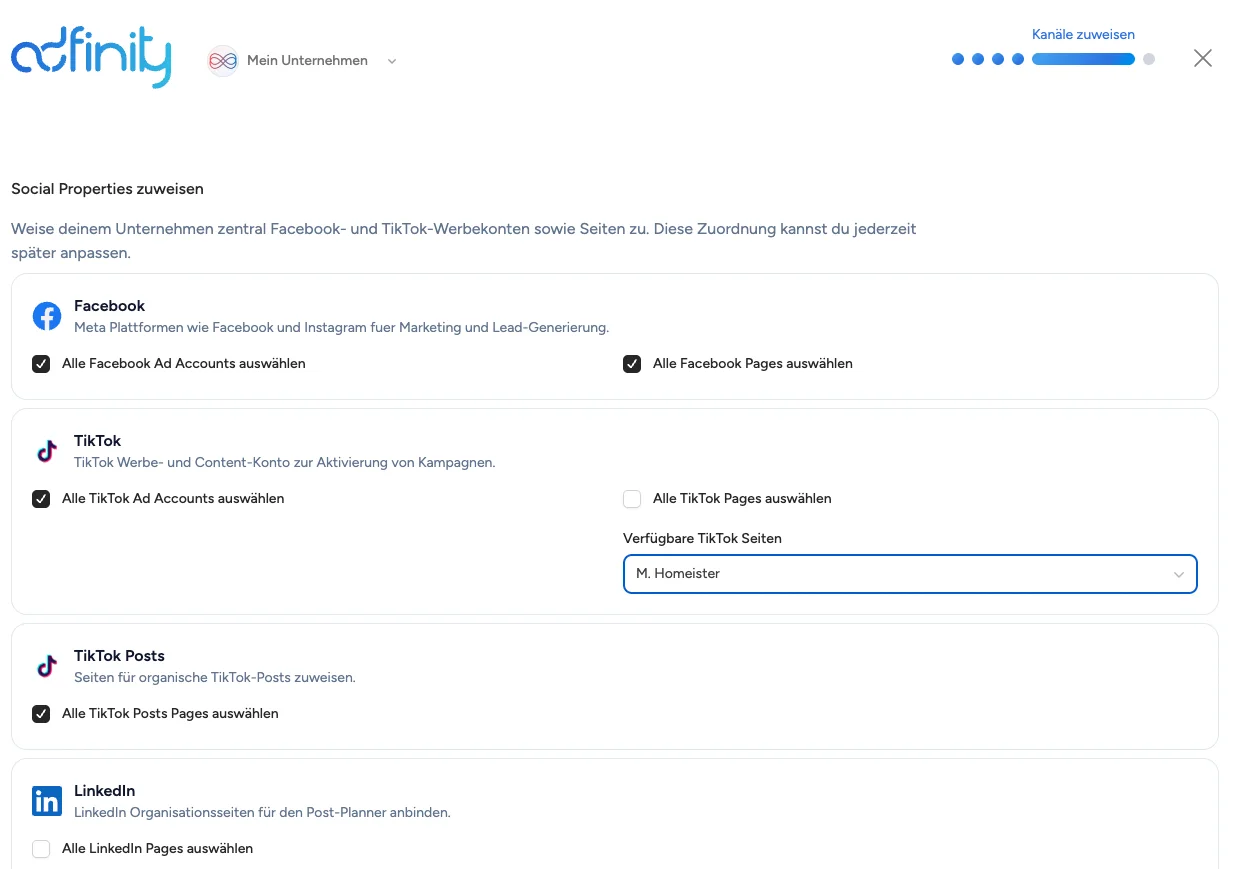The image size is (1235, 869).
Task: Close the setup wizard with the X
Action: tap(1203, 58)
